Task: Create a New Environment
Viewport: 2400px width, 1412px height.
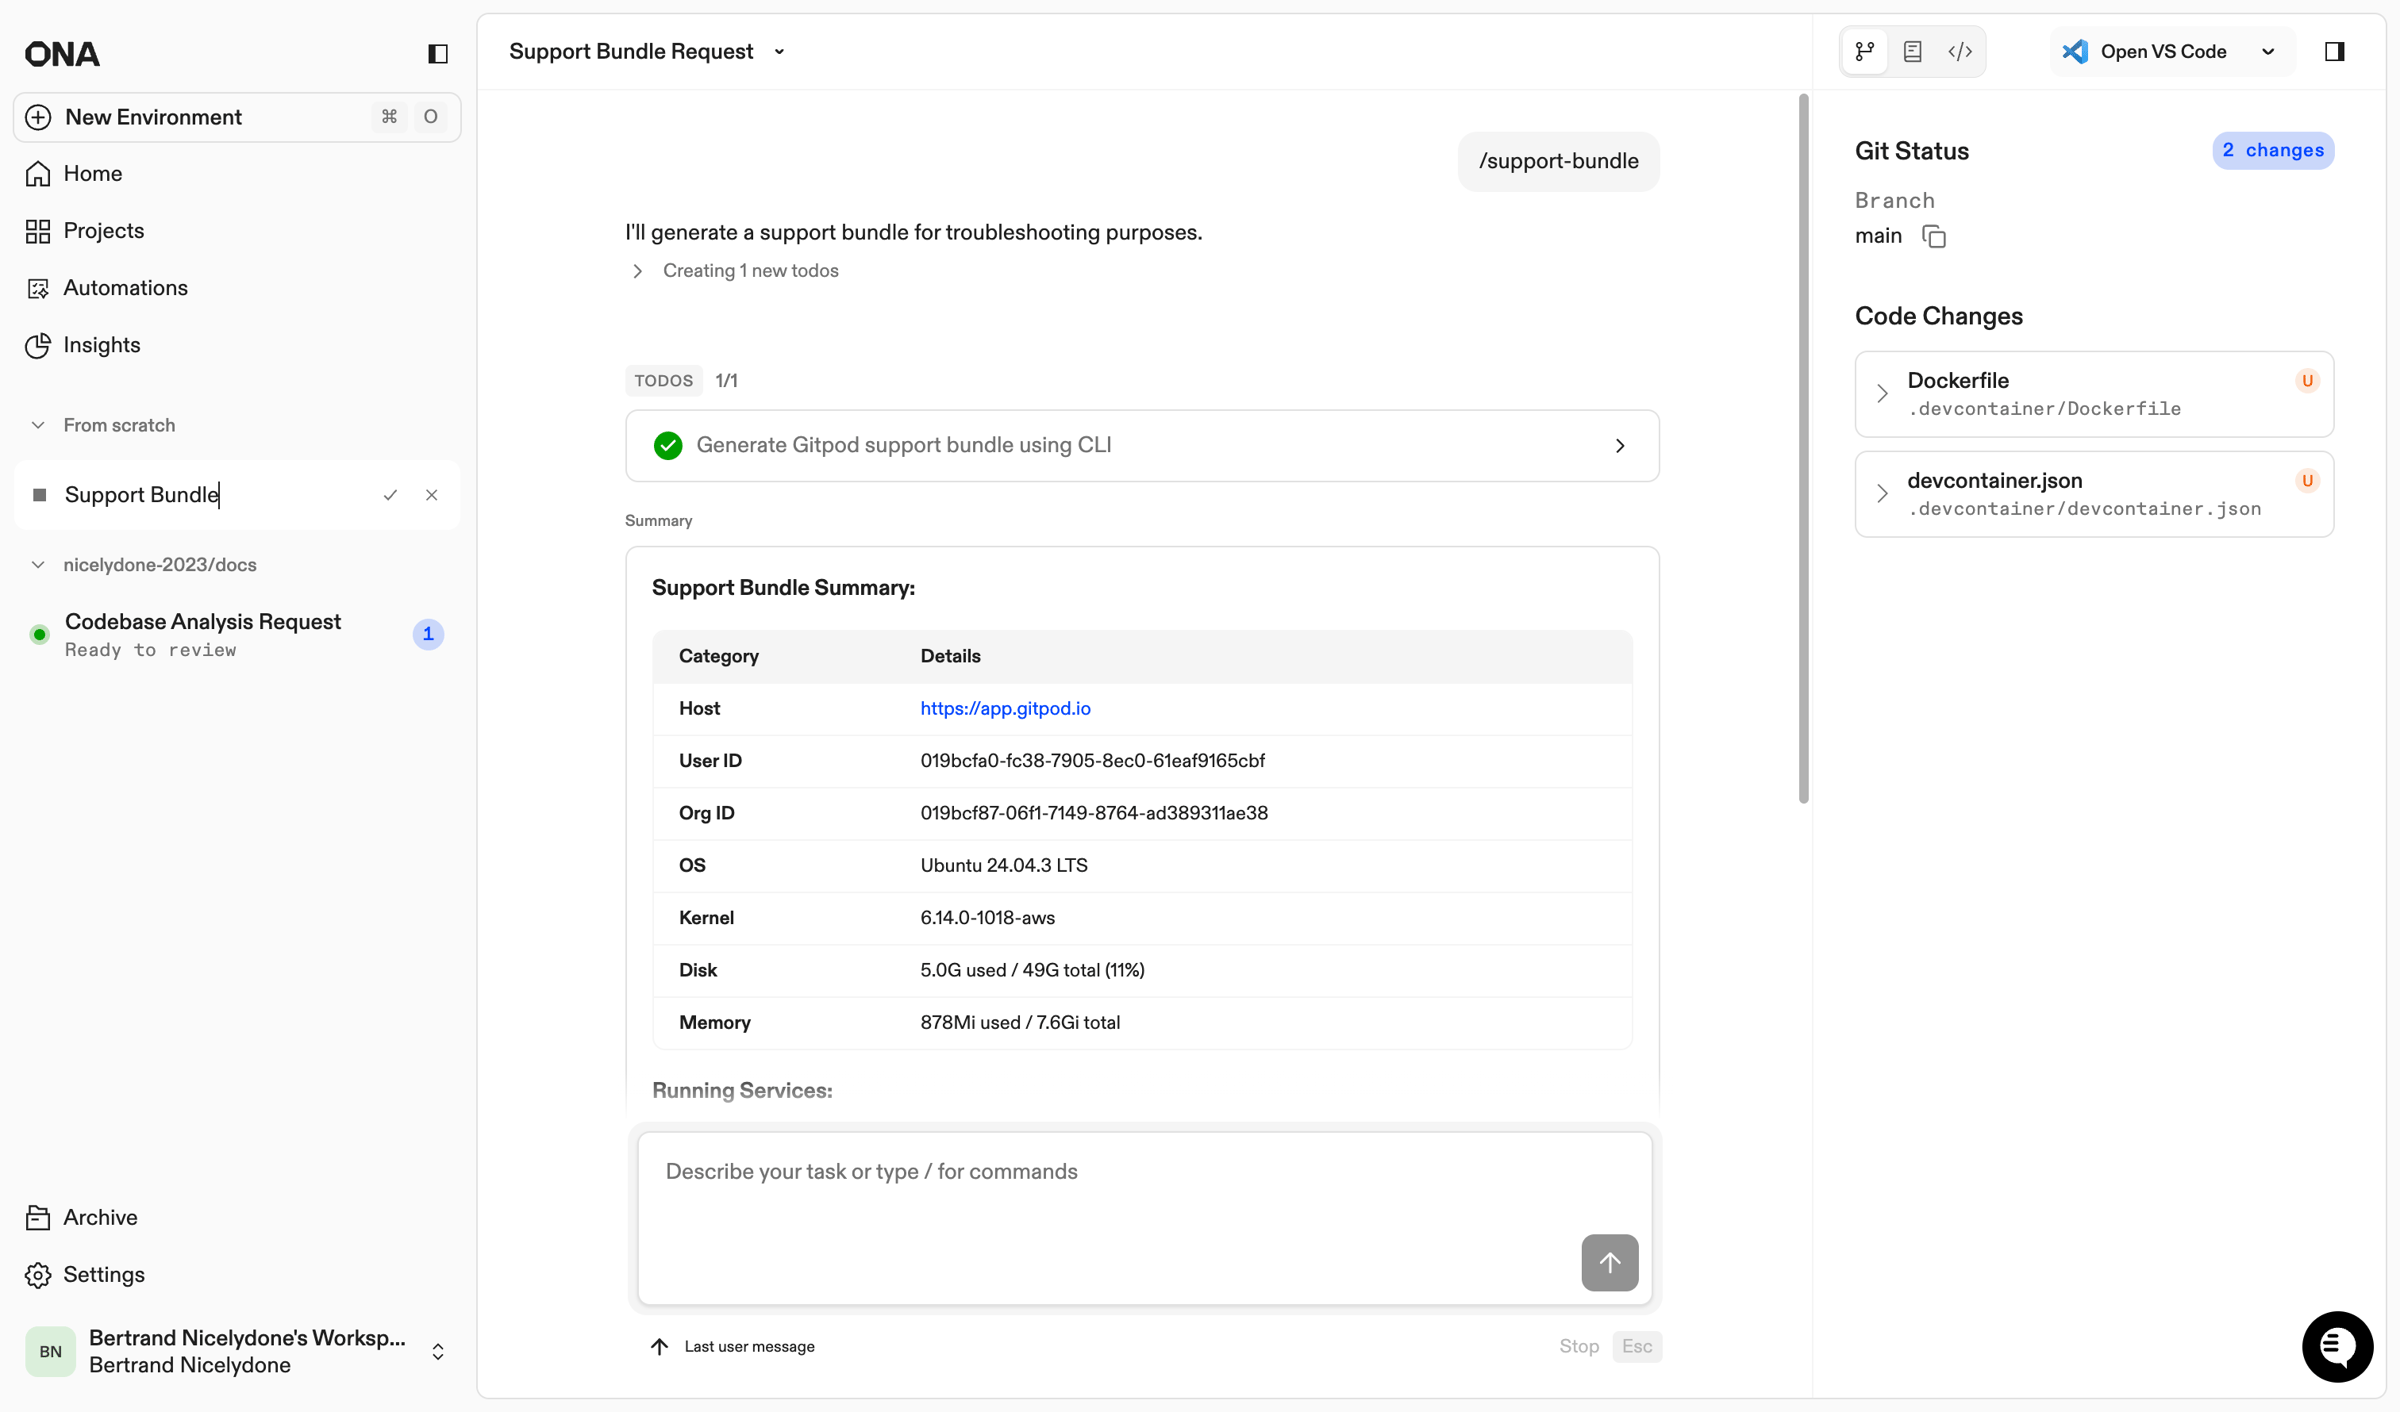Action: pos(237,117)
